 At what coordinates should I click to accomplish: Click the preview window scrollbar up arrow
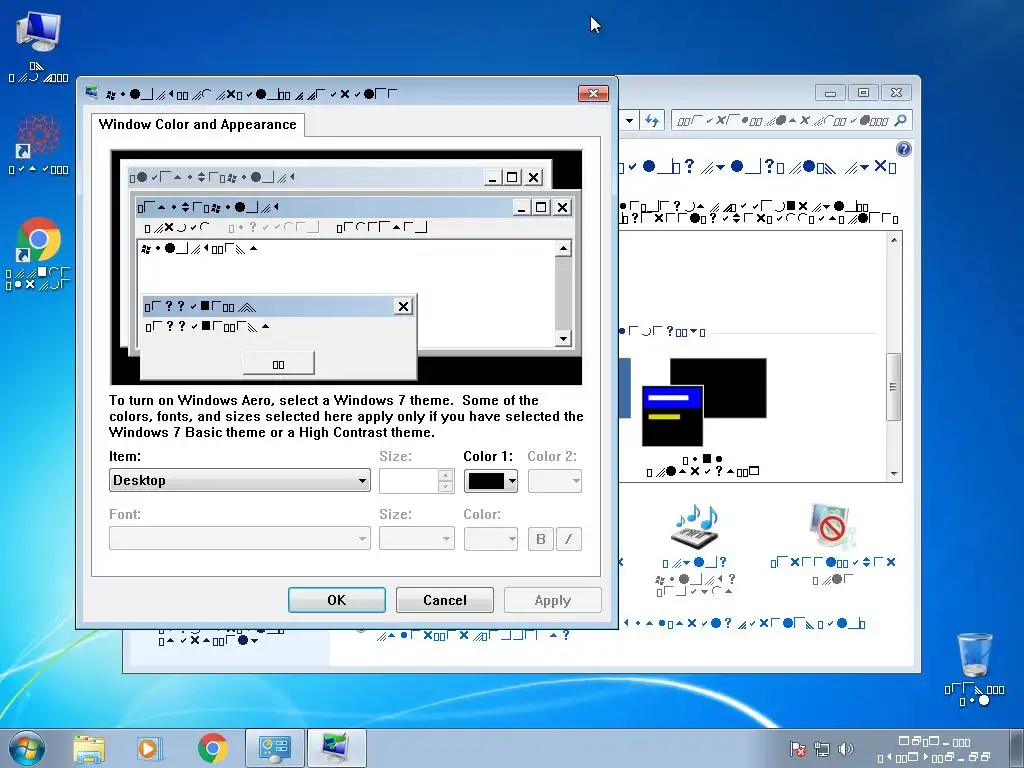point(563,248)
